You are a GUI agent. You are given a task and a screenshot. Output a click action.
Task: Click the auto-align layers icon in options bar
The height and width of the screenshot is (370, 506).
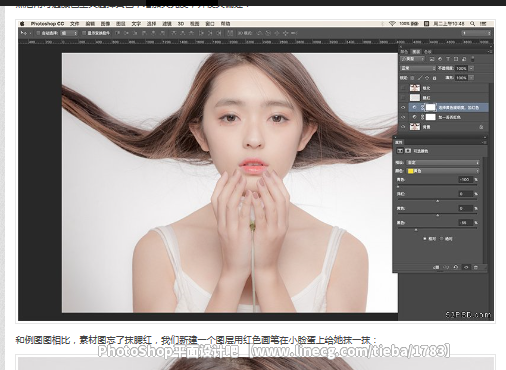[230, 33]
